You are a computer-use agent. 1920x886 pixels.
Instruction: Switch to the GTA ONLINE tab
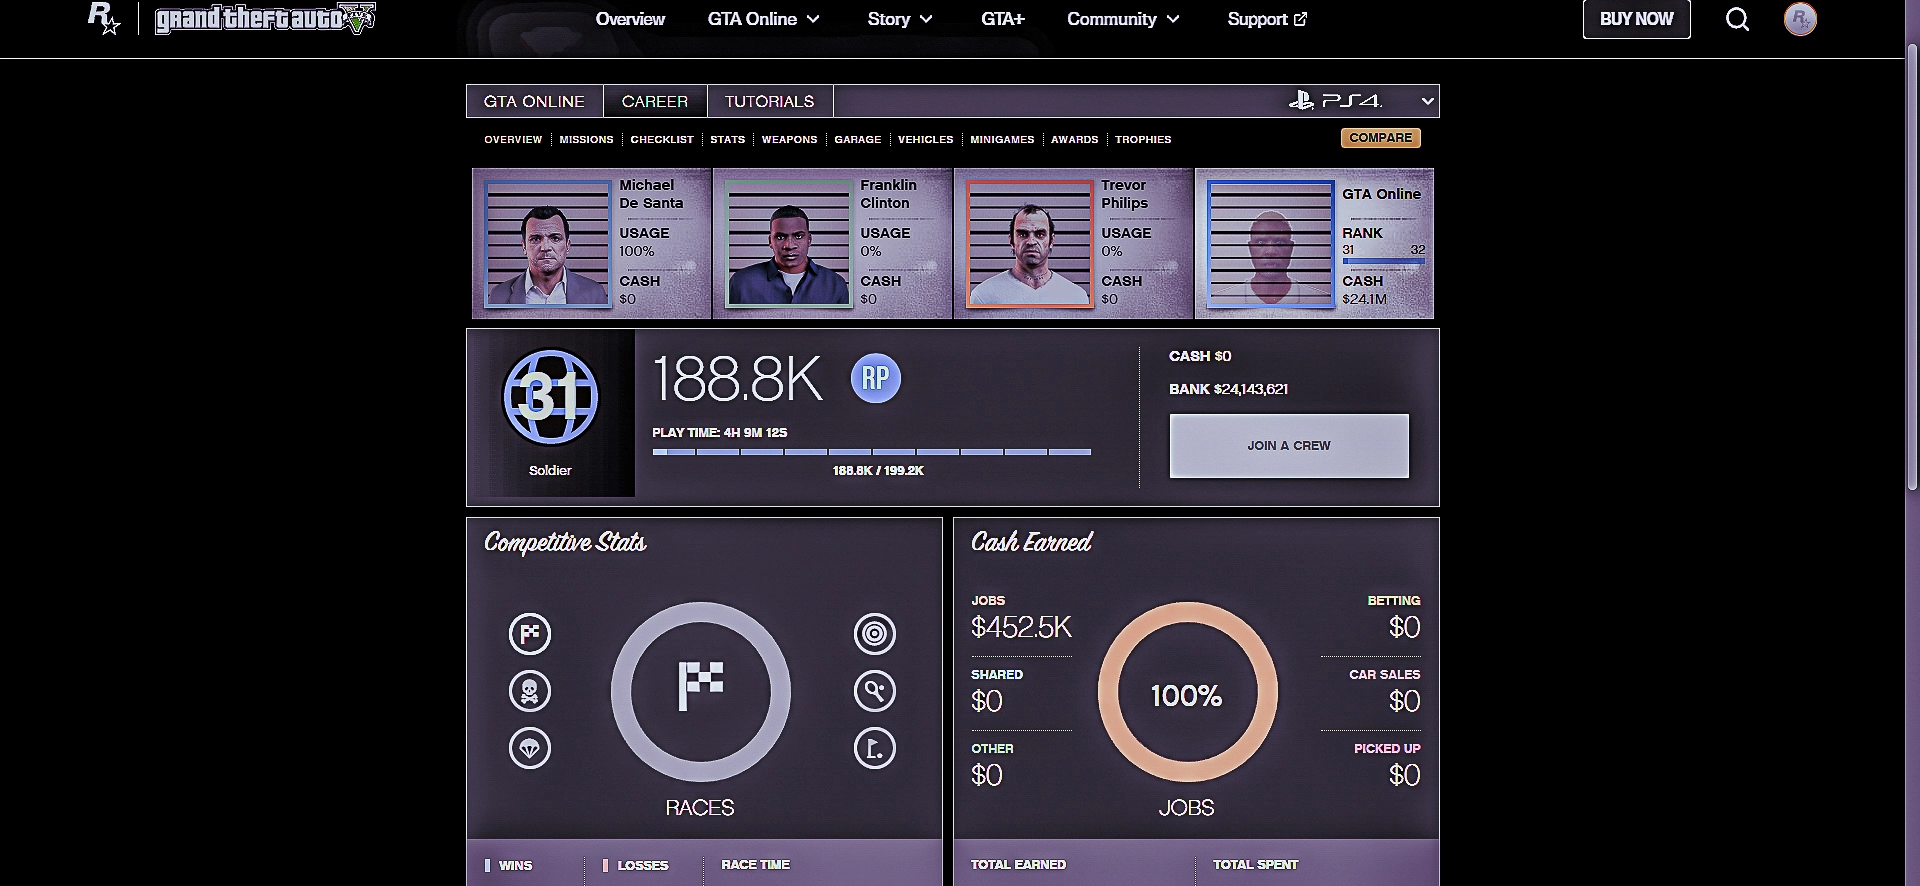point(534,101)
